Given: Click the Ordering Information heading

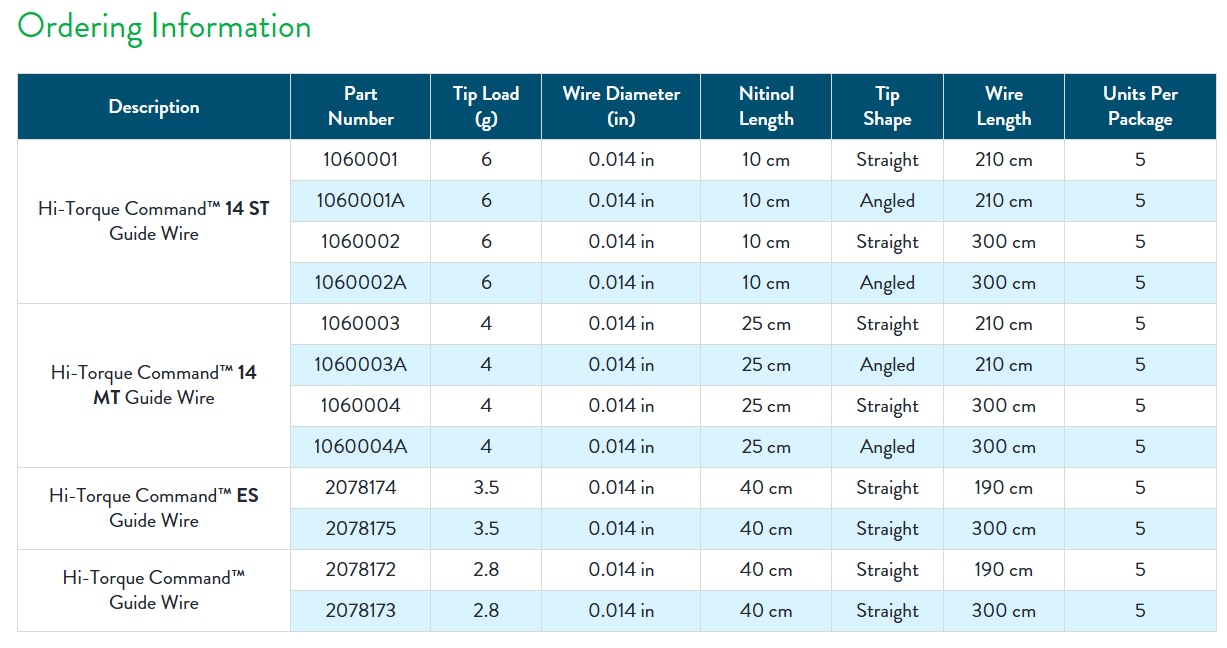Looking at the screenshot, I should point(164,26).
